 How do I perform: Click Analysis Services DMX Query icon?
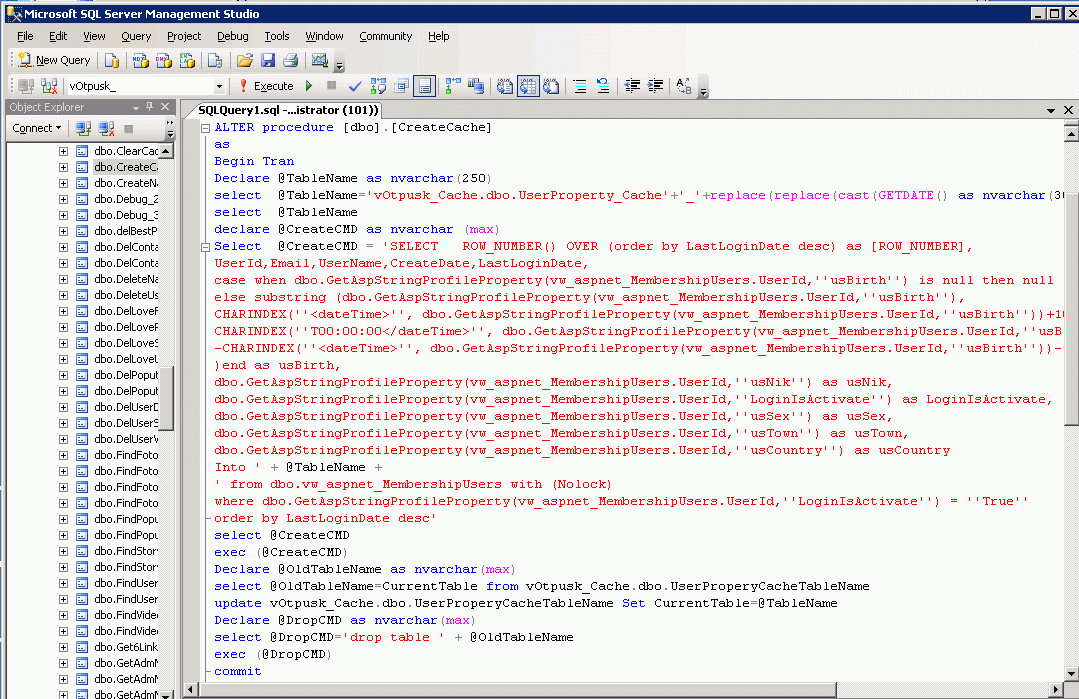pos(164,61)
